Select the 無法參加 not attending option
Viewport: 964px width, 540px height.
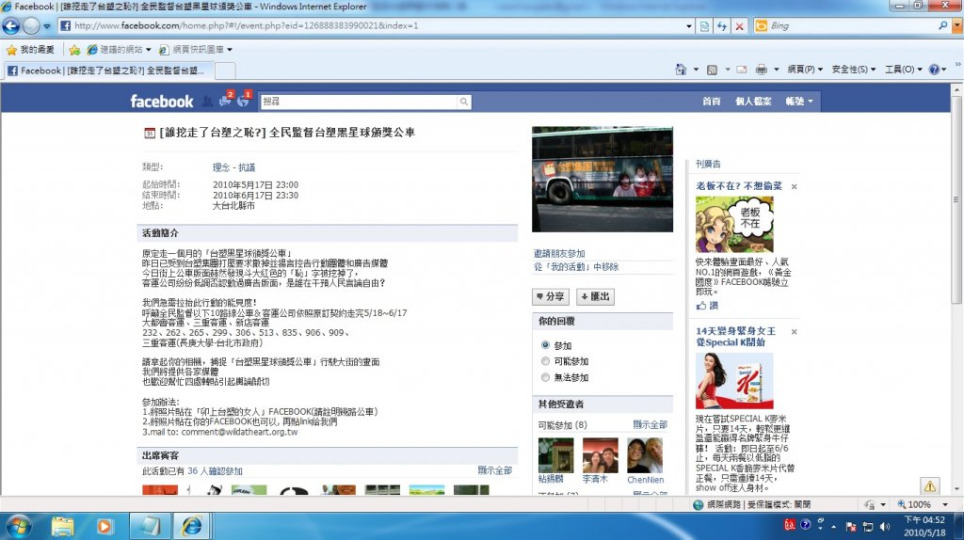point(545,377)
